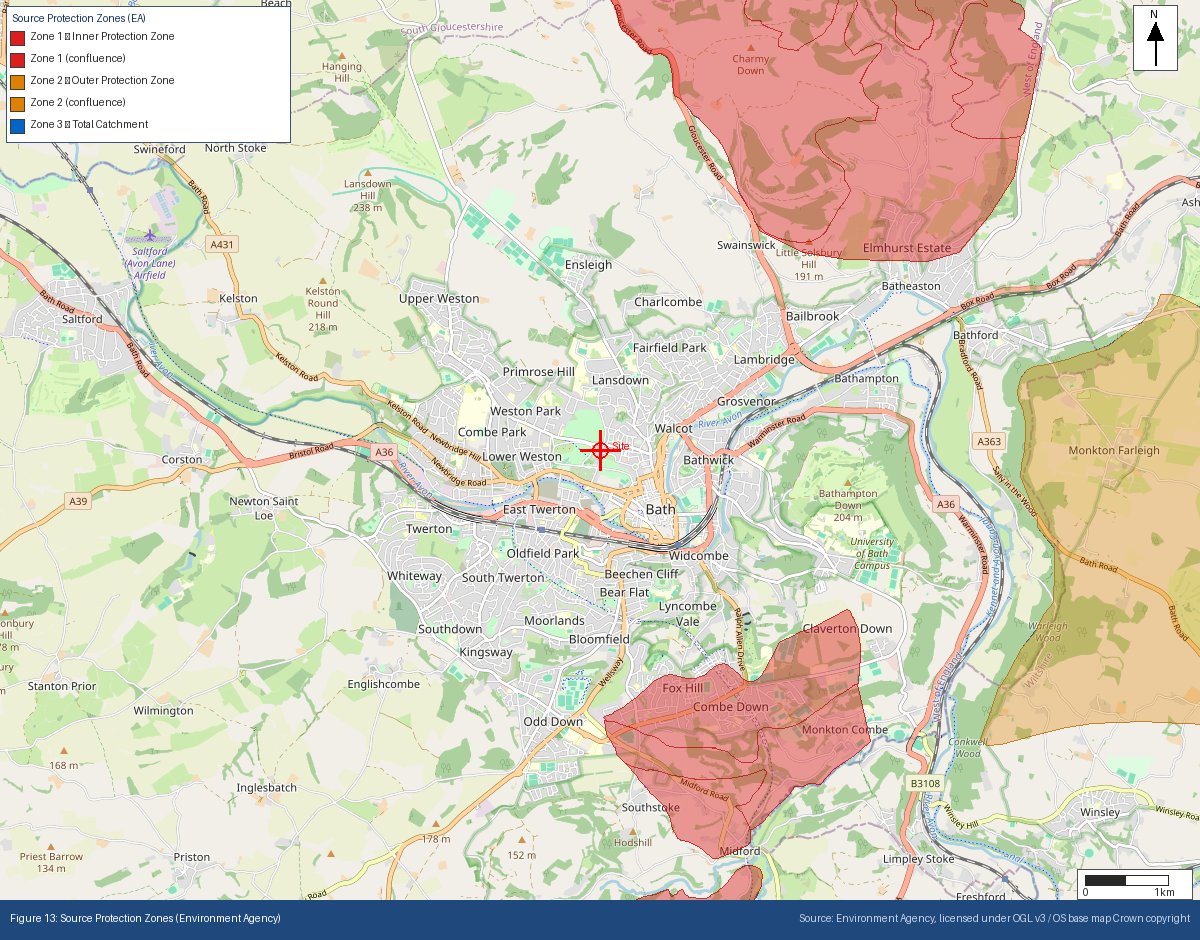Click the Kelston Round Hill peak marker
The height and width of the screenshot is (940, 1200).
coord(322,279)
